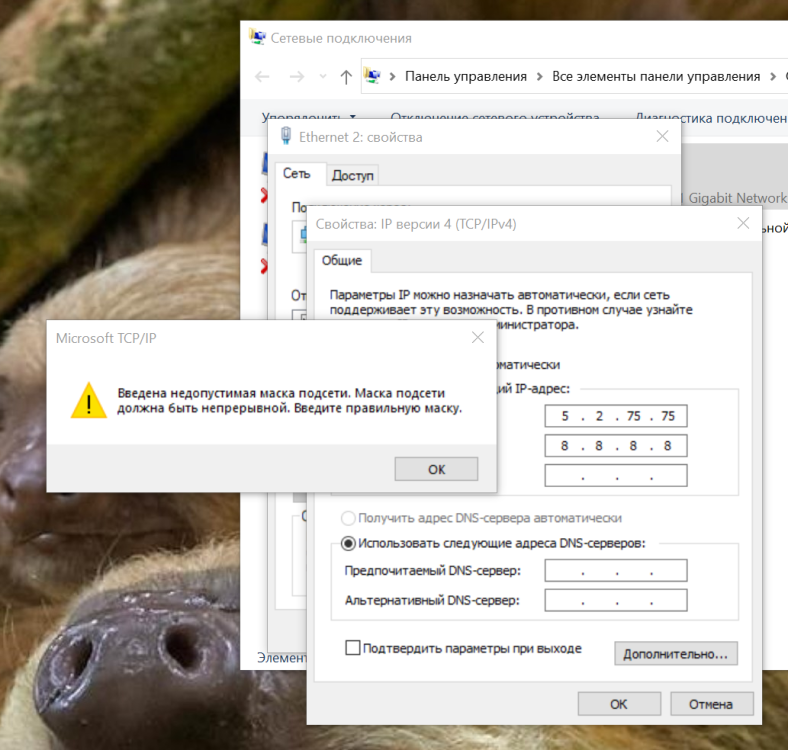
Task: Expand chevron after Все элементы панели управления
Action: [773, 76]
